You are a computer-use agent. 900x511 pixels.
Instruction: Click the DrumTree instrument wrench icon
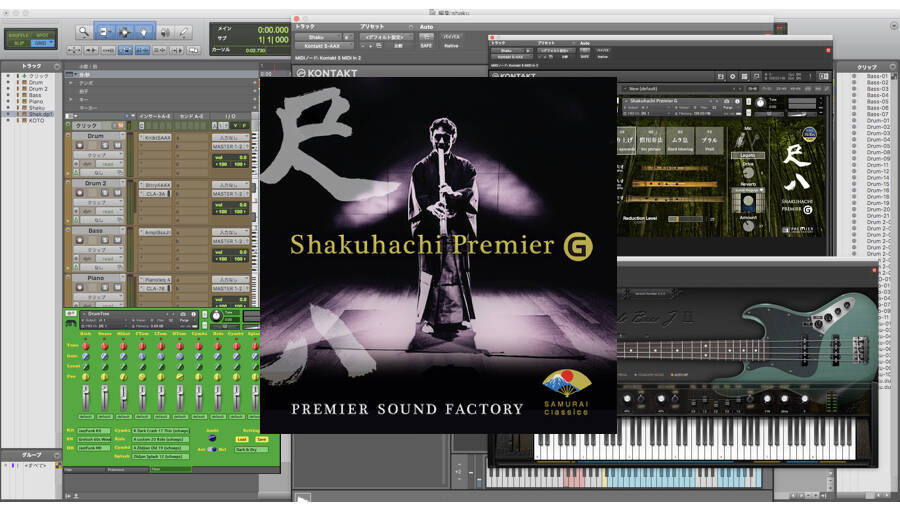tap(71, 324)
